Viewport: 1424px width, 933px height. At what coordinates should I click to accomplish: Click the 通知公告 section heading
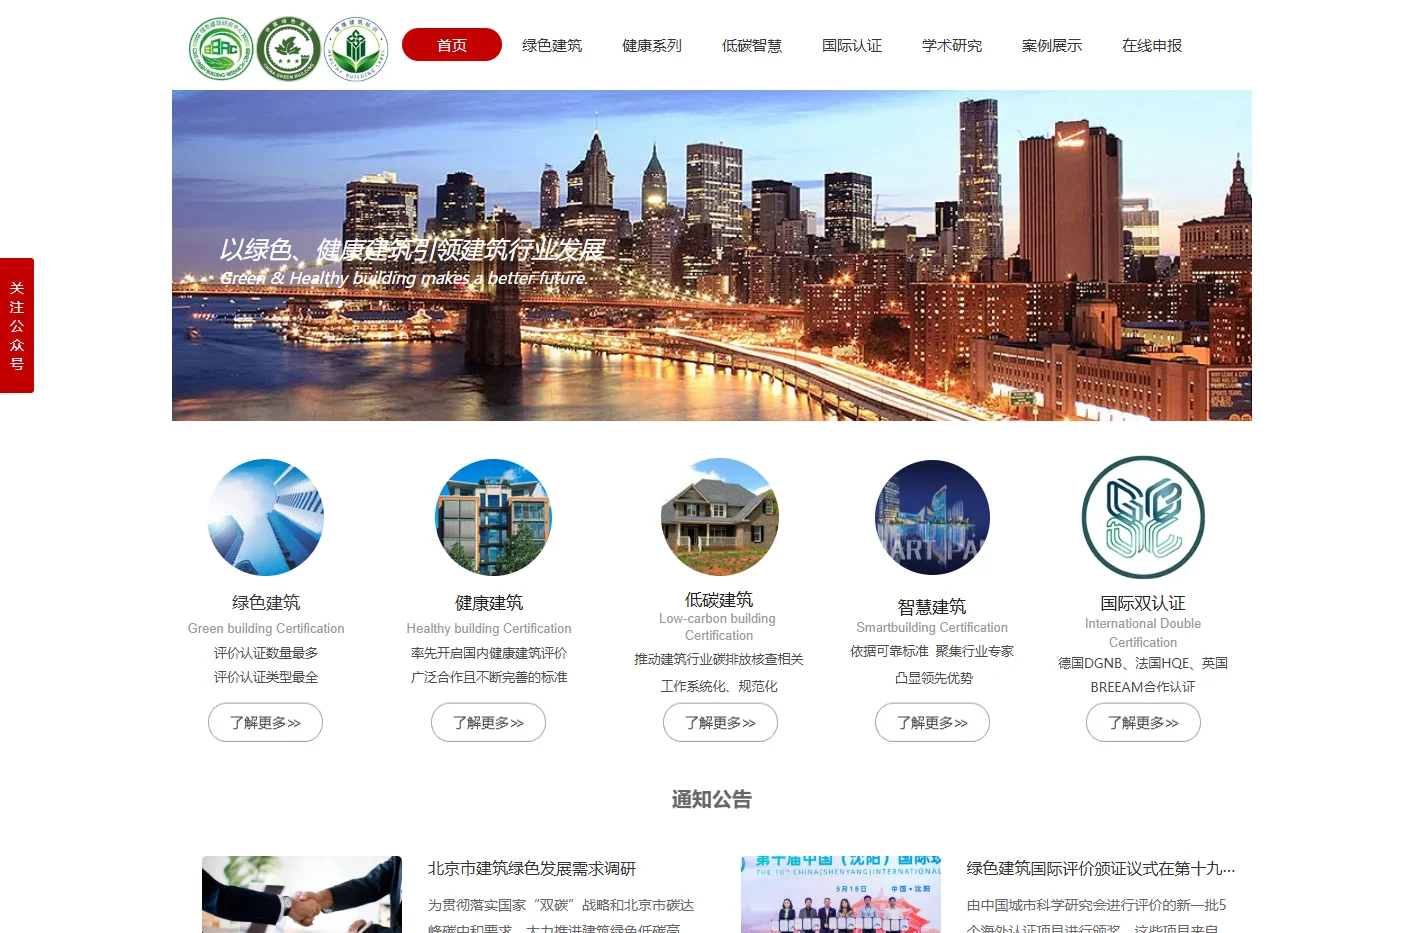(712, 799)
